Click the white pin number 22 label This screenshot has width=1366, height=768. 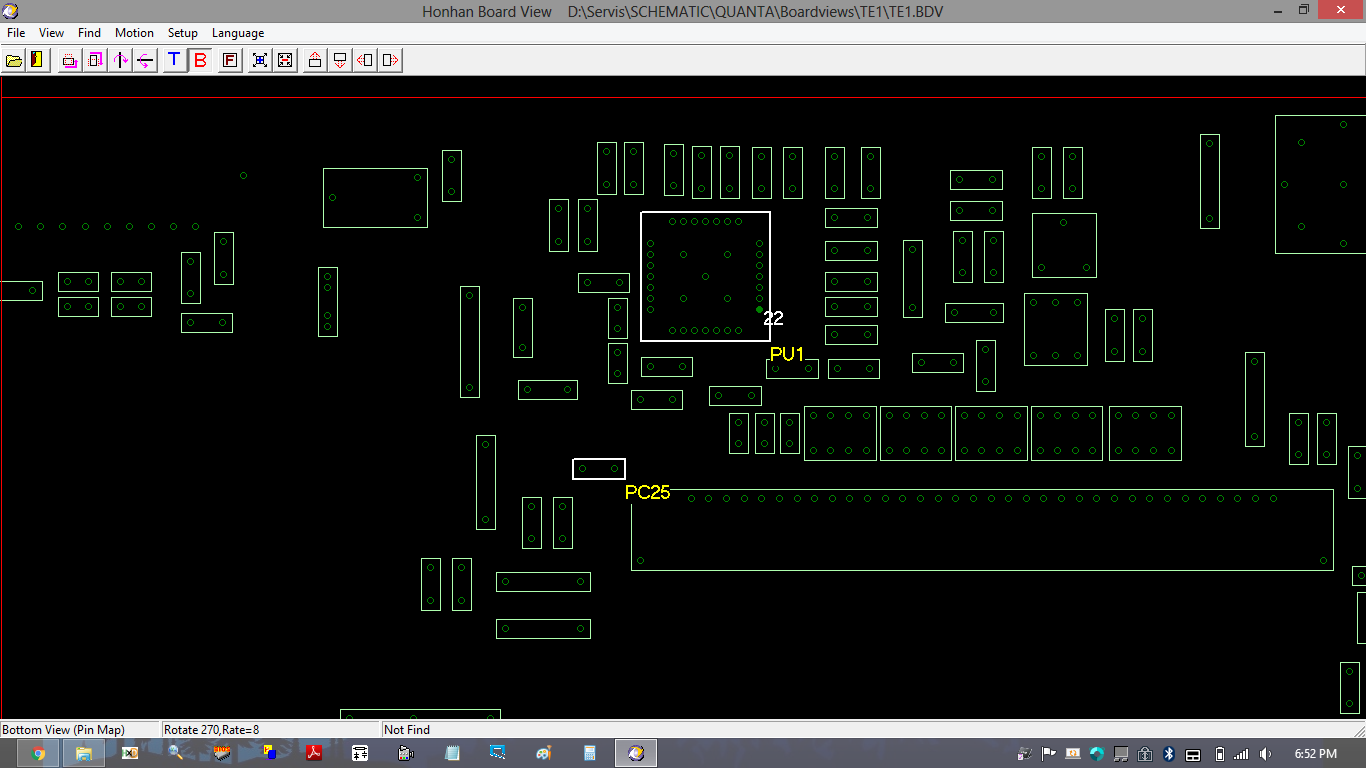pyautogui.click(x=774, y=319)
